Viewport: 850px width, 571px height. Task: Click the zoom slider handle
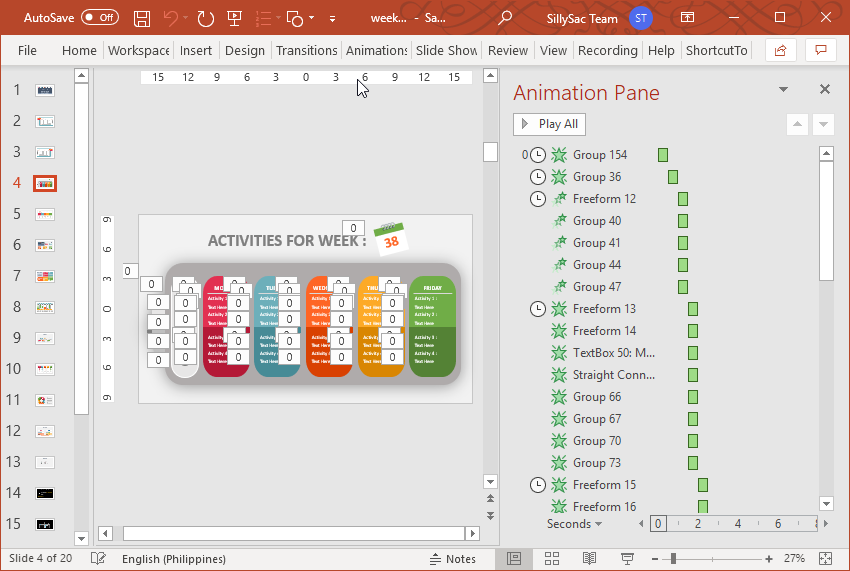pos(673,559)
